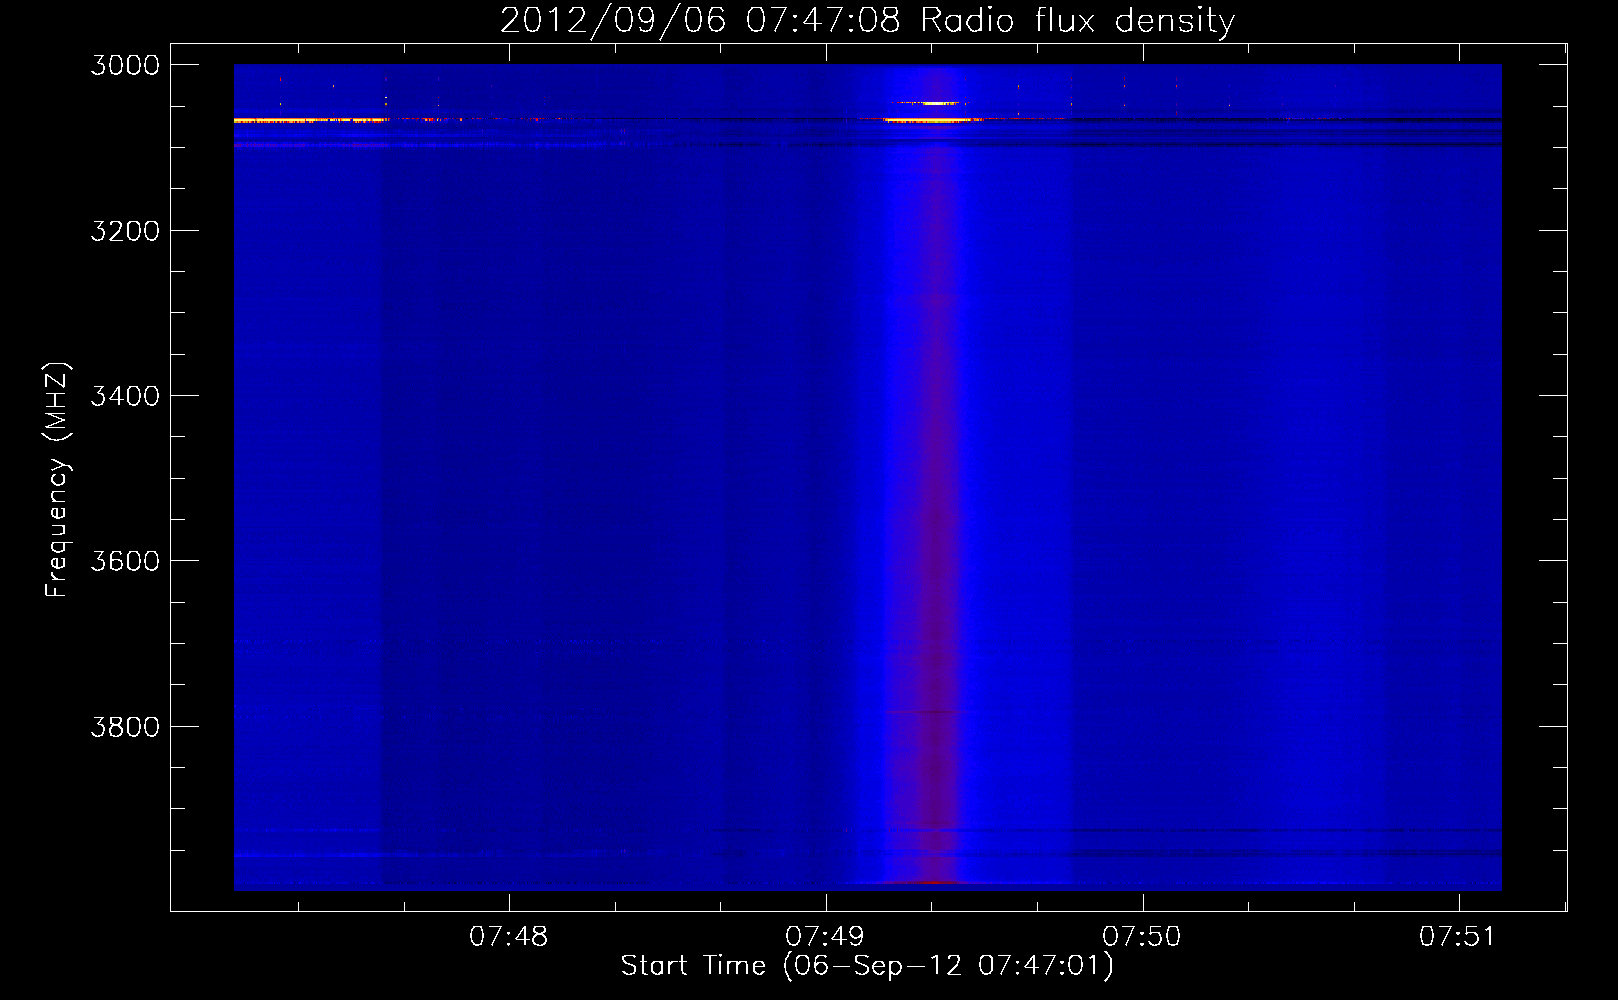1618x1000 pixels.
Task: Click the 07:48 time axis label
Action: (x=509, y=937)
